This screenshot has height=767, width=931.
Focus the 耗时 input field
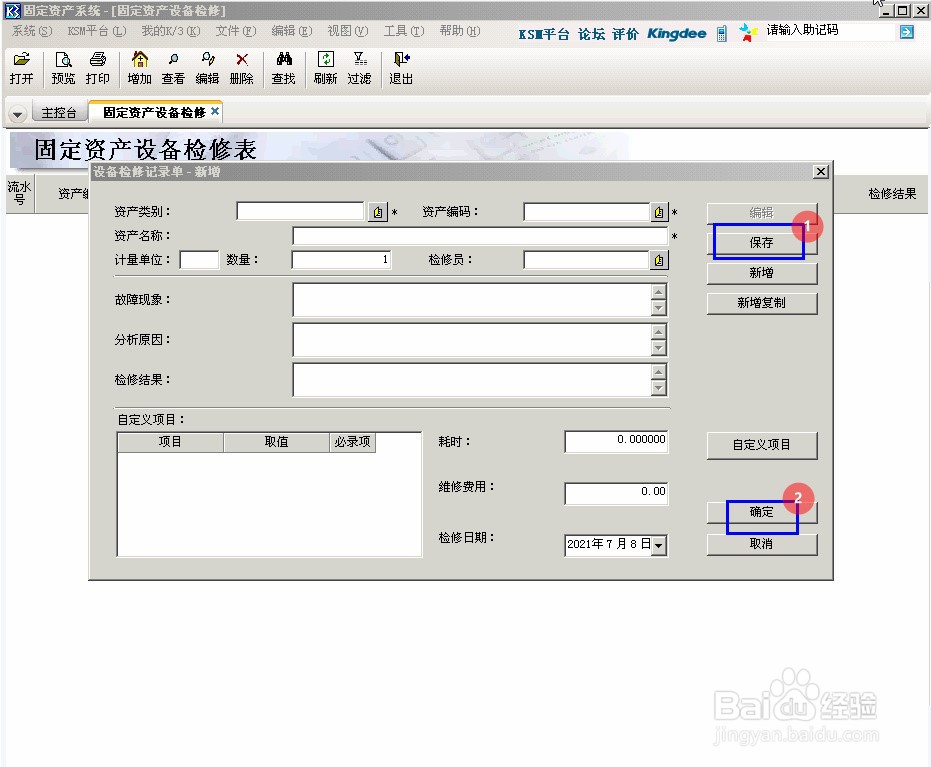(x=616, y=442)
